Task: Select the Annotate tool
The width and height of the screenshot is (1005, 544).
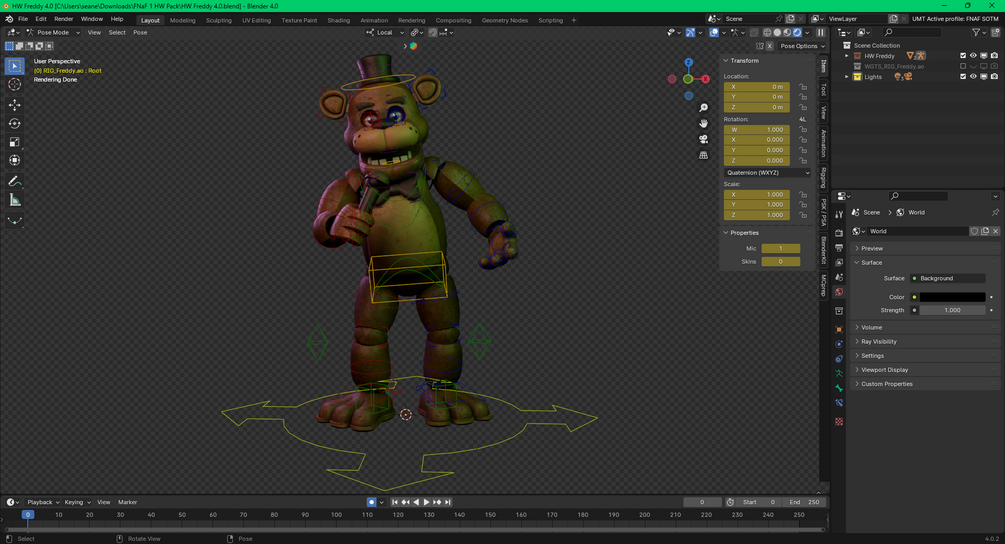Action: tap(15, 181)
